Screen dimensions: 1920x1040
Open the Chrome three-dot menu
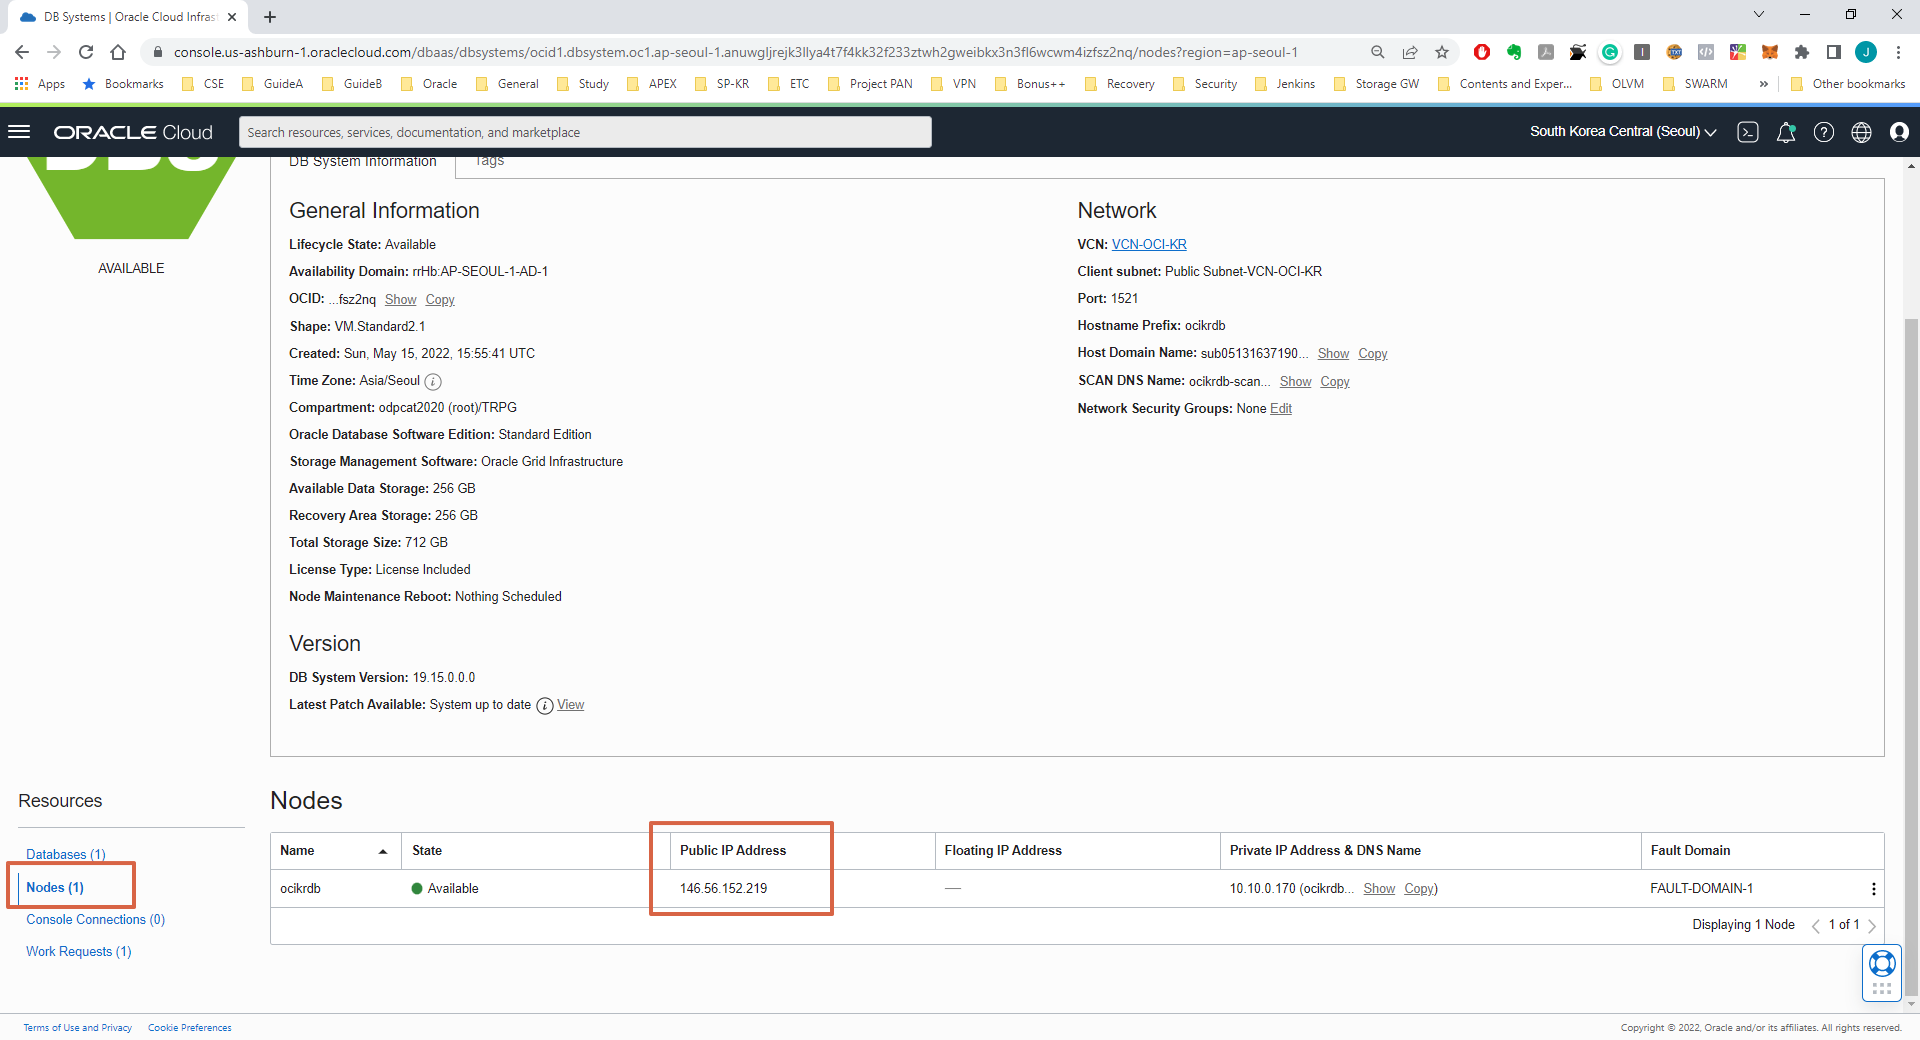click(1898, 52)
